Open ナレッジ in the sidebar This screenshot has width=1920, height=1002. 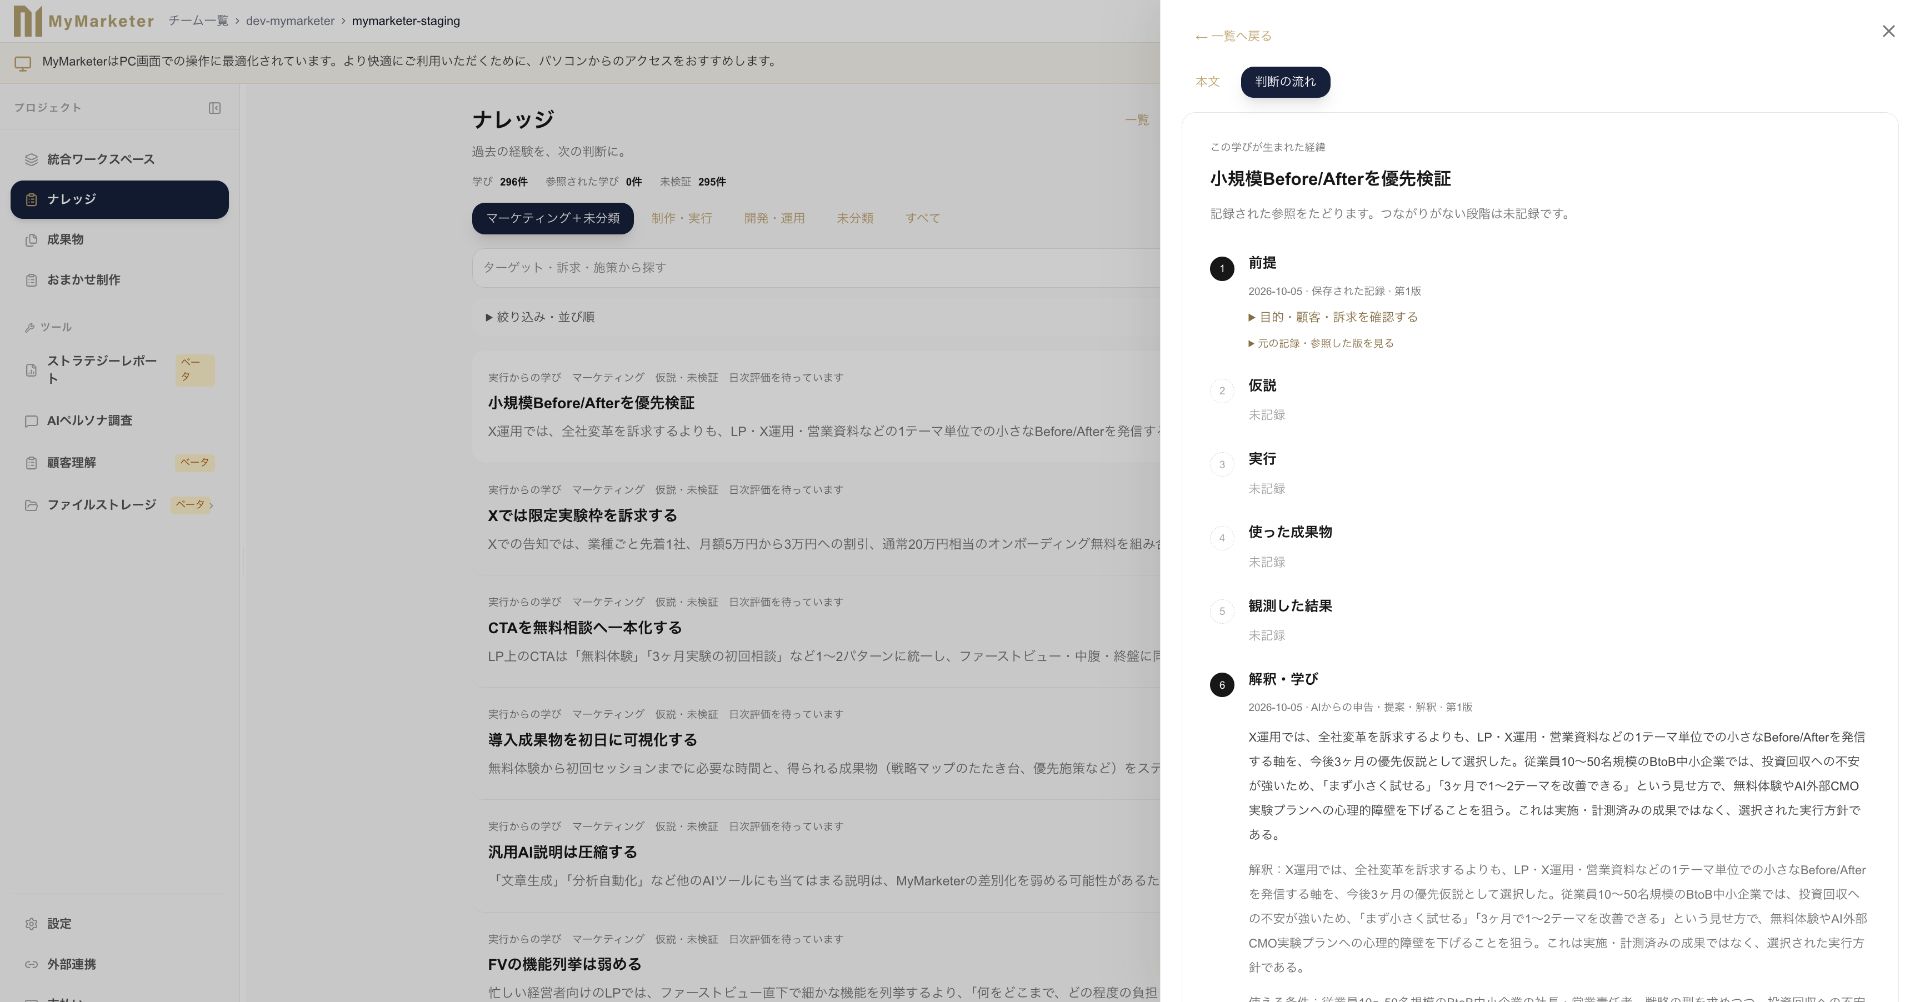pos(120,199)
